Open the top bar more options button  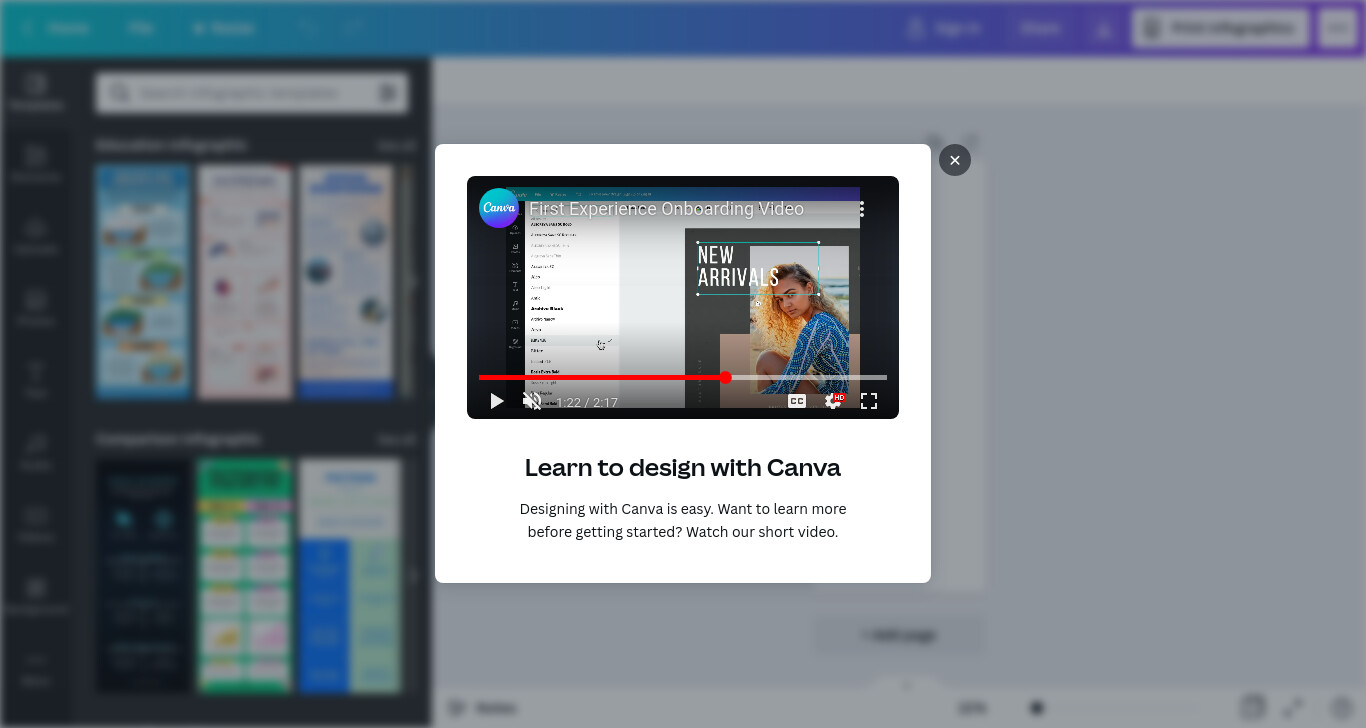click(1338, 28)
